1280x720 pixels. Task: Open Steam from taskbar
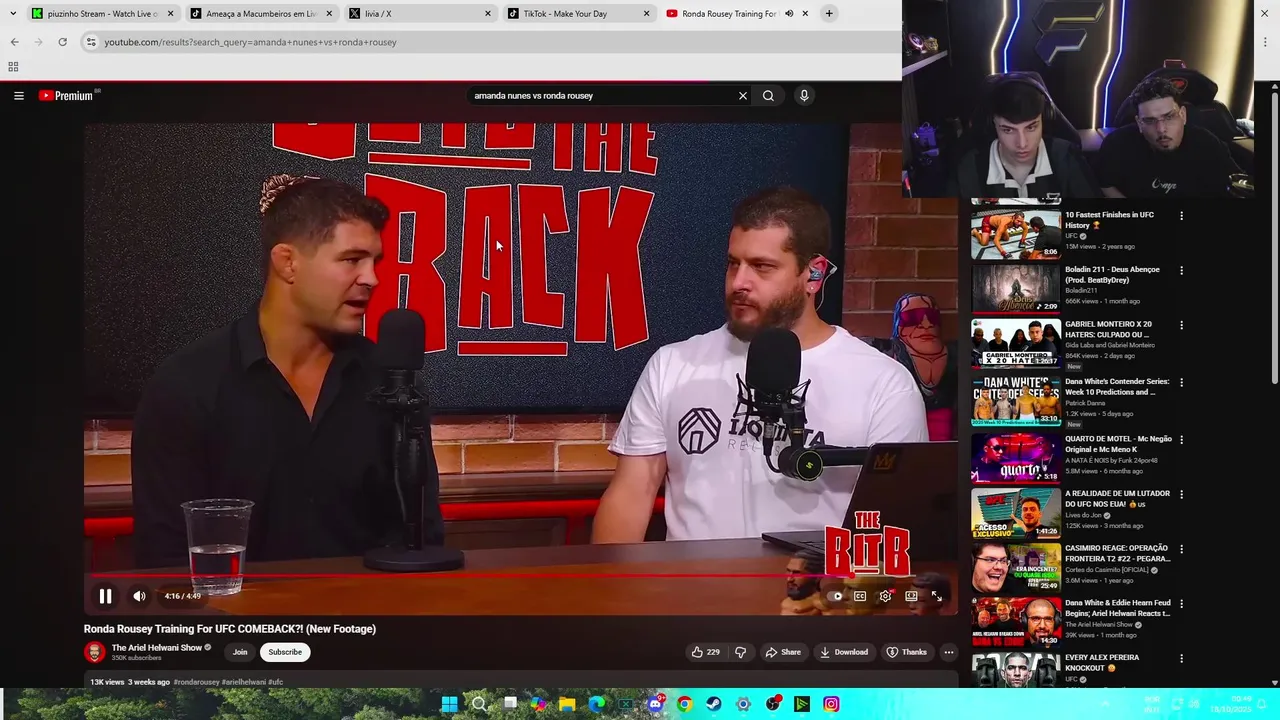713,704
